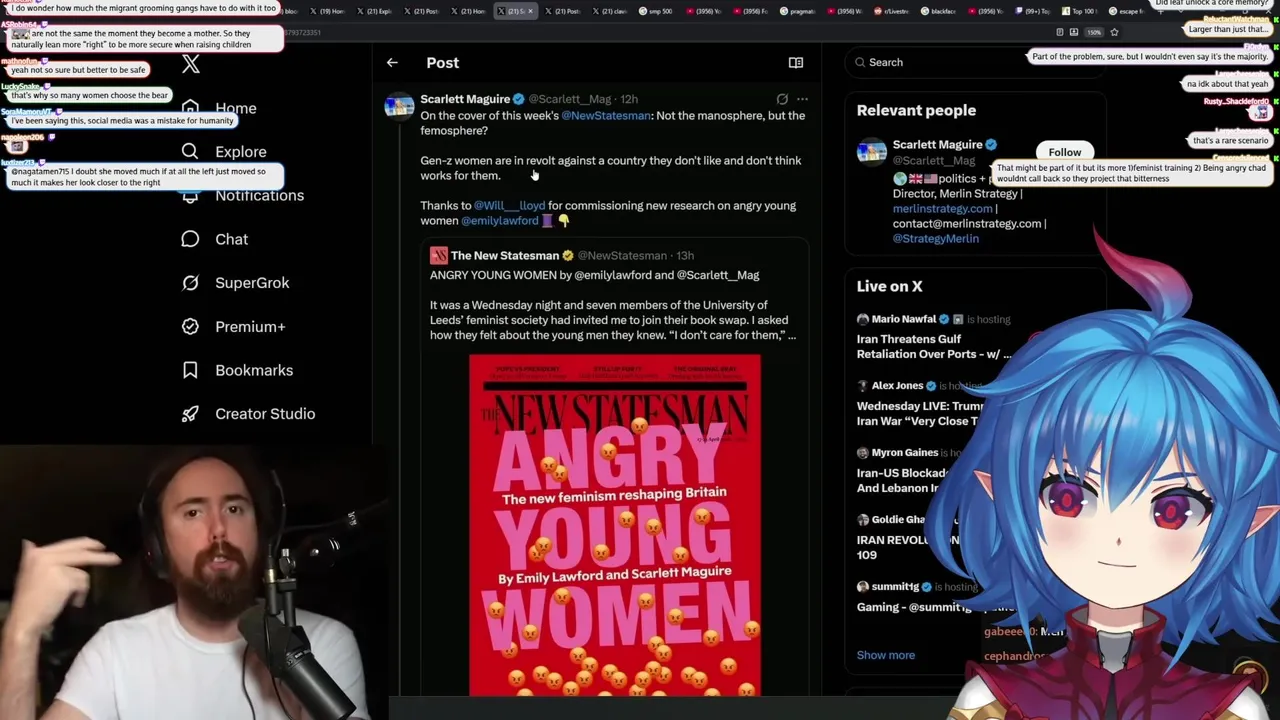Viewport: 1280px width, 720px height.
Task: Click Mario Nawfal's host avatar
Action: (x=862, y=319)
